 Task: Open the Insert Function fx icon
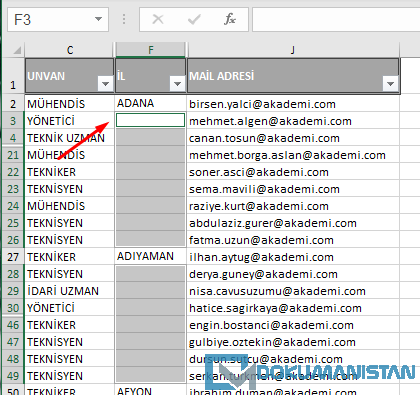pyautogui.click(x=230, y=19)
